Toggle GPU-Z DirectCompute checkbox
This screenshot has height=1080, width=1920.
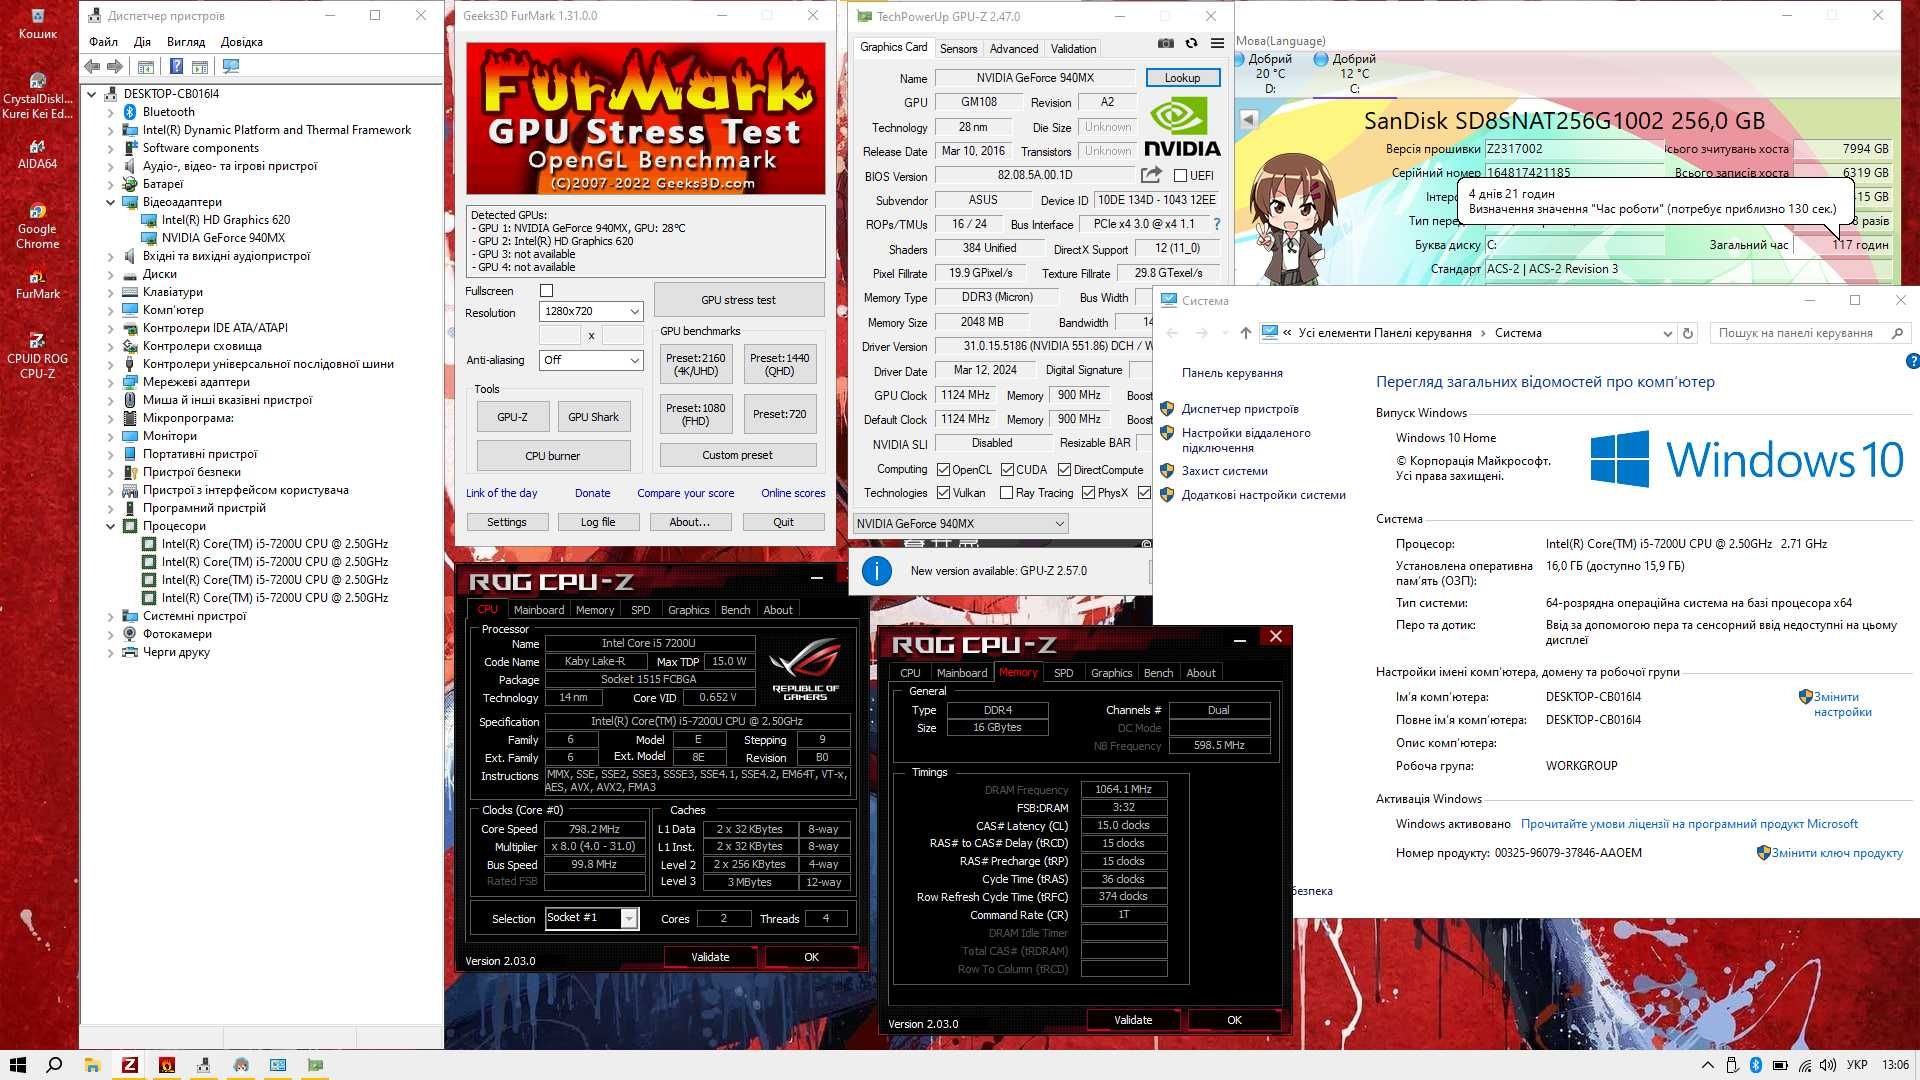click(1064, 469)
